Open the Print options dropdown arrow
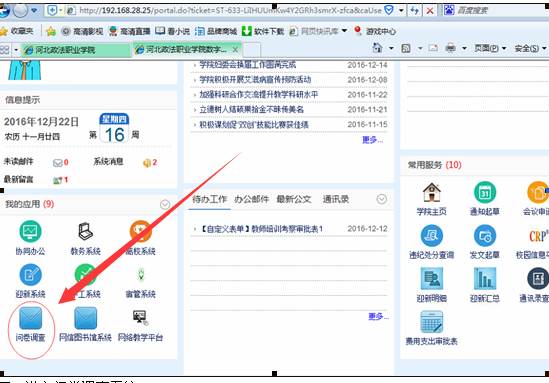Screen dimensions: 549x383 pyautogui.click(x=464, y=48)
